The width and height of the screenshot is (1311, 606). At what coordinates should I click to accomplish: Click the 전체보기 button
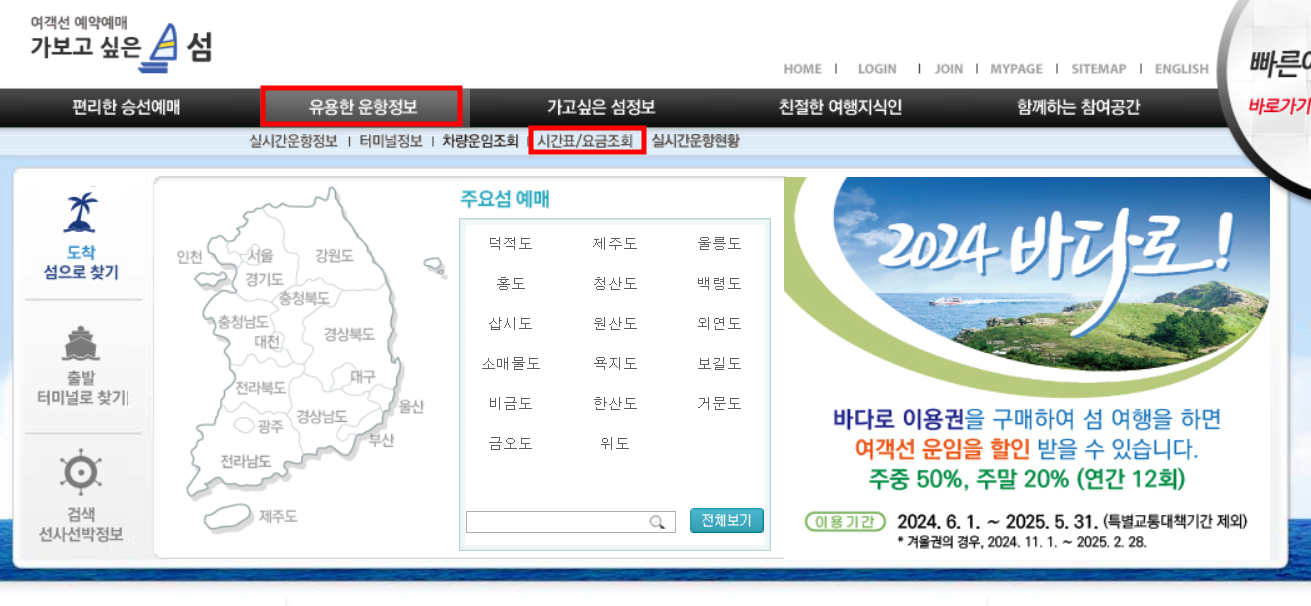[x=726, y=521]
